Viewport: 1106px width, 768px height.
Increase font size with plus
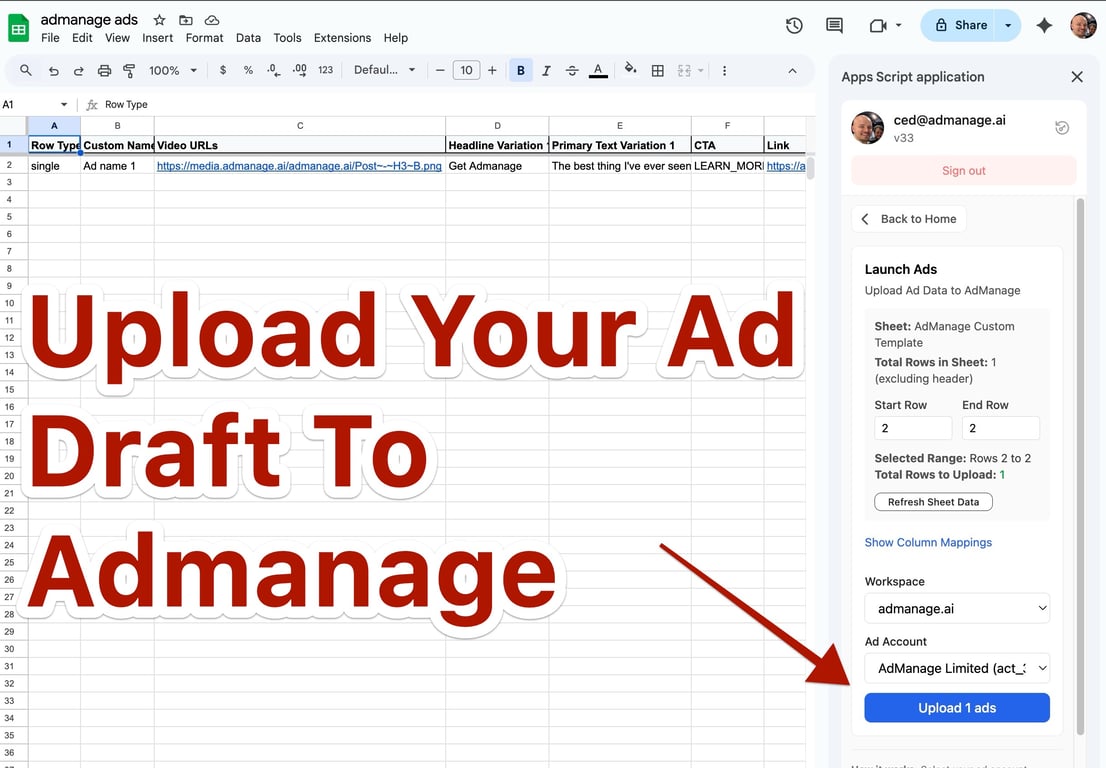pyautogui.click(x=492, y=71)
